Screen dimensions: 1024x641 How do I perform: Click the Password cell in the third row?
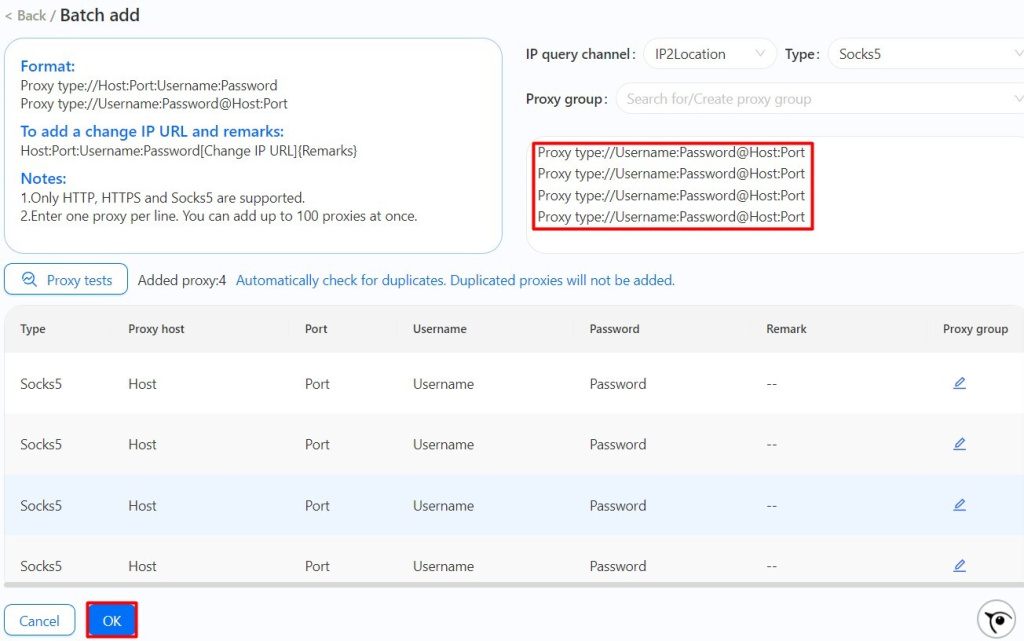pyautogui.click(x=618, y=505)
